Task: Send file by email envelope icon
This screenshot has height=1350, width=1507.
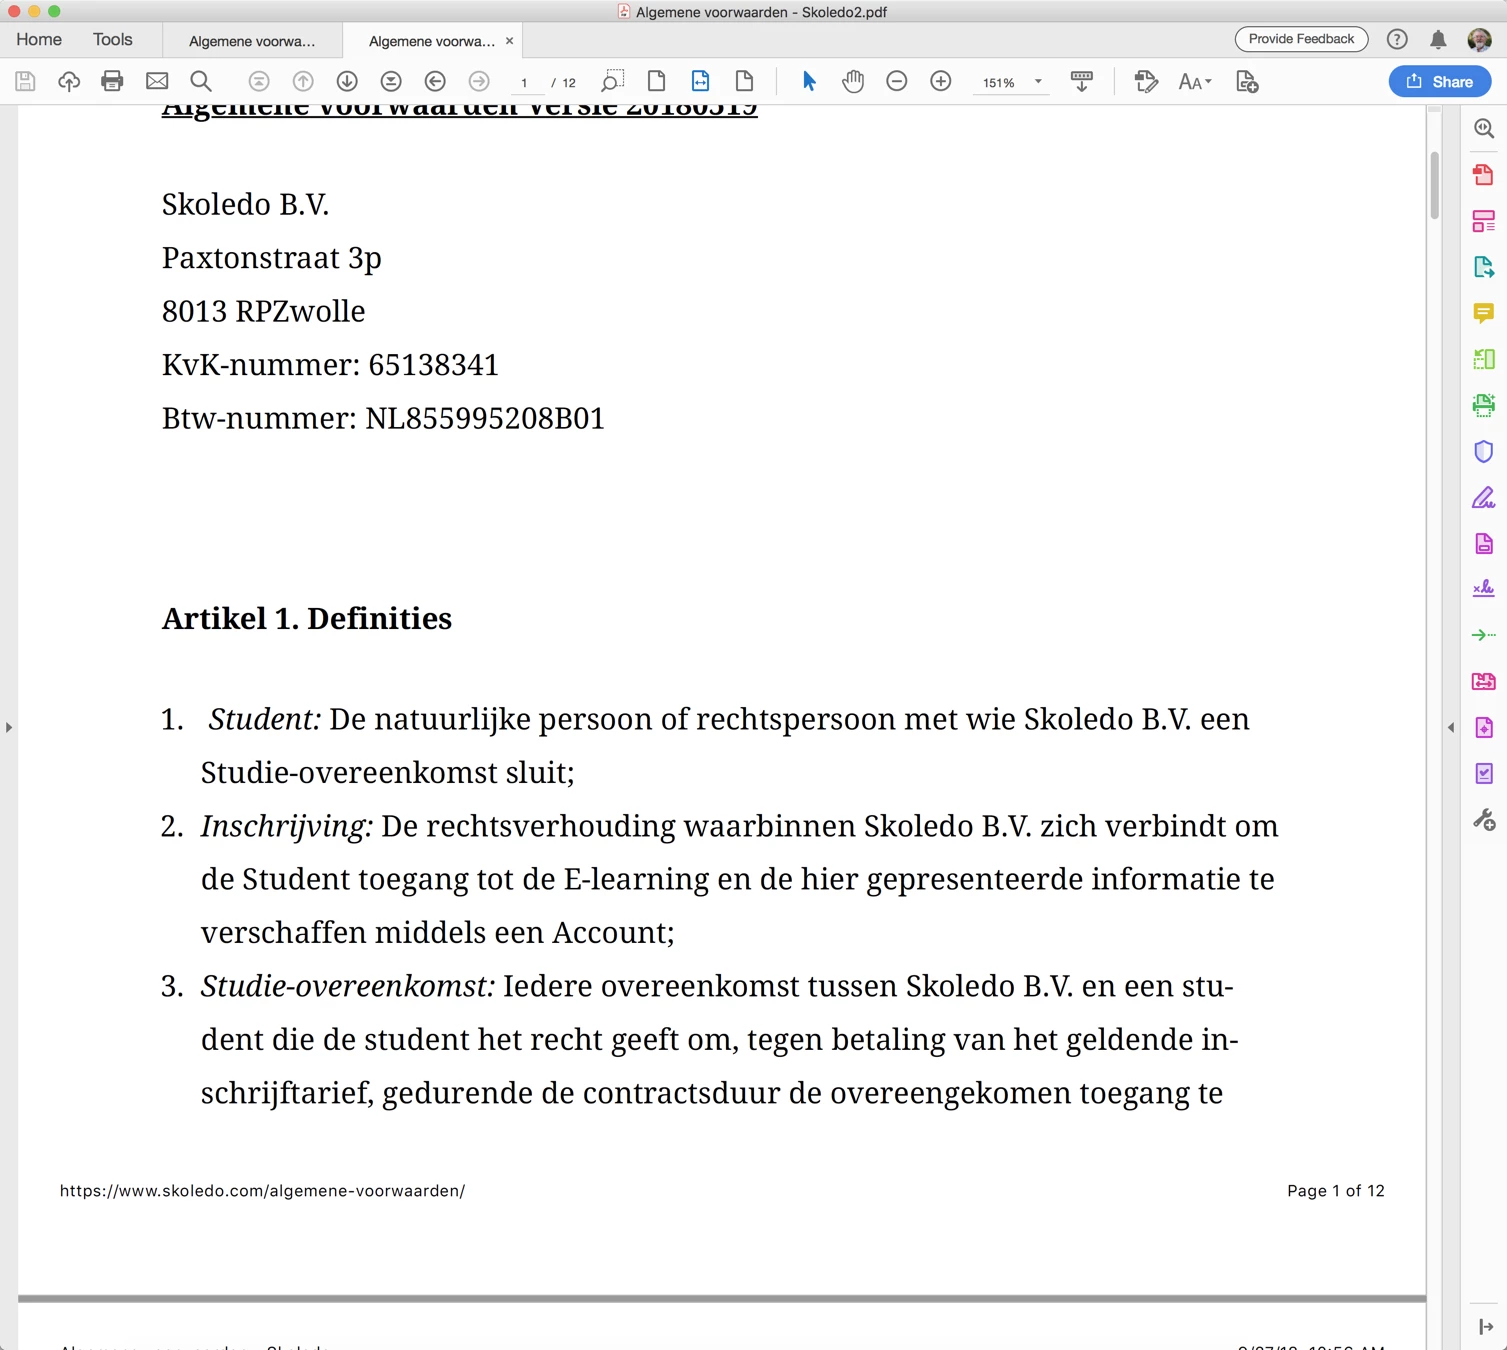Action: (x=157, y=81)
